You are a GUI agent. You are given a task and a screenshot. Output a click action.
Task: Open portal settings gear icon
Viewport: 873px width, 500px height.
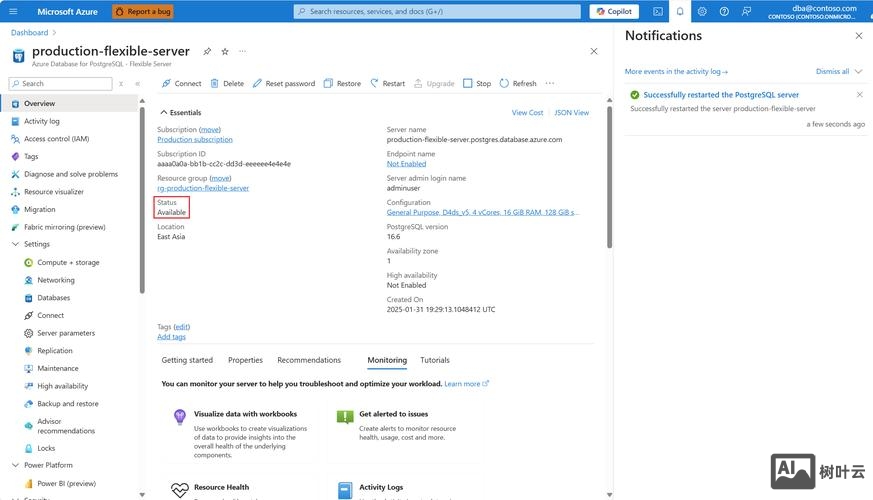(x=702, y=12)
